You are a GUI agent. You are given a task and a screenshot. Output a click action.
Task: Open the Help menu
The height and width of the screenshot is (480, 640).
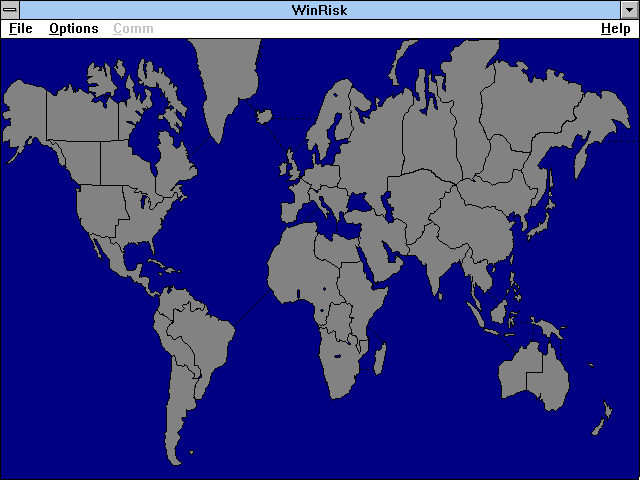click(x=615, y=29)
